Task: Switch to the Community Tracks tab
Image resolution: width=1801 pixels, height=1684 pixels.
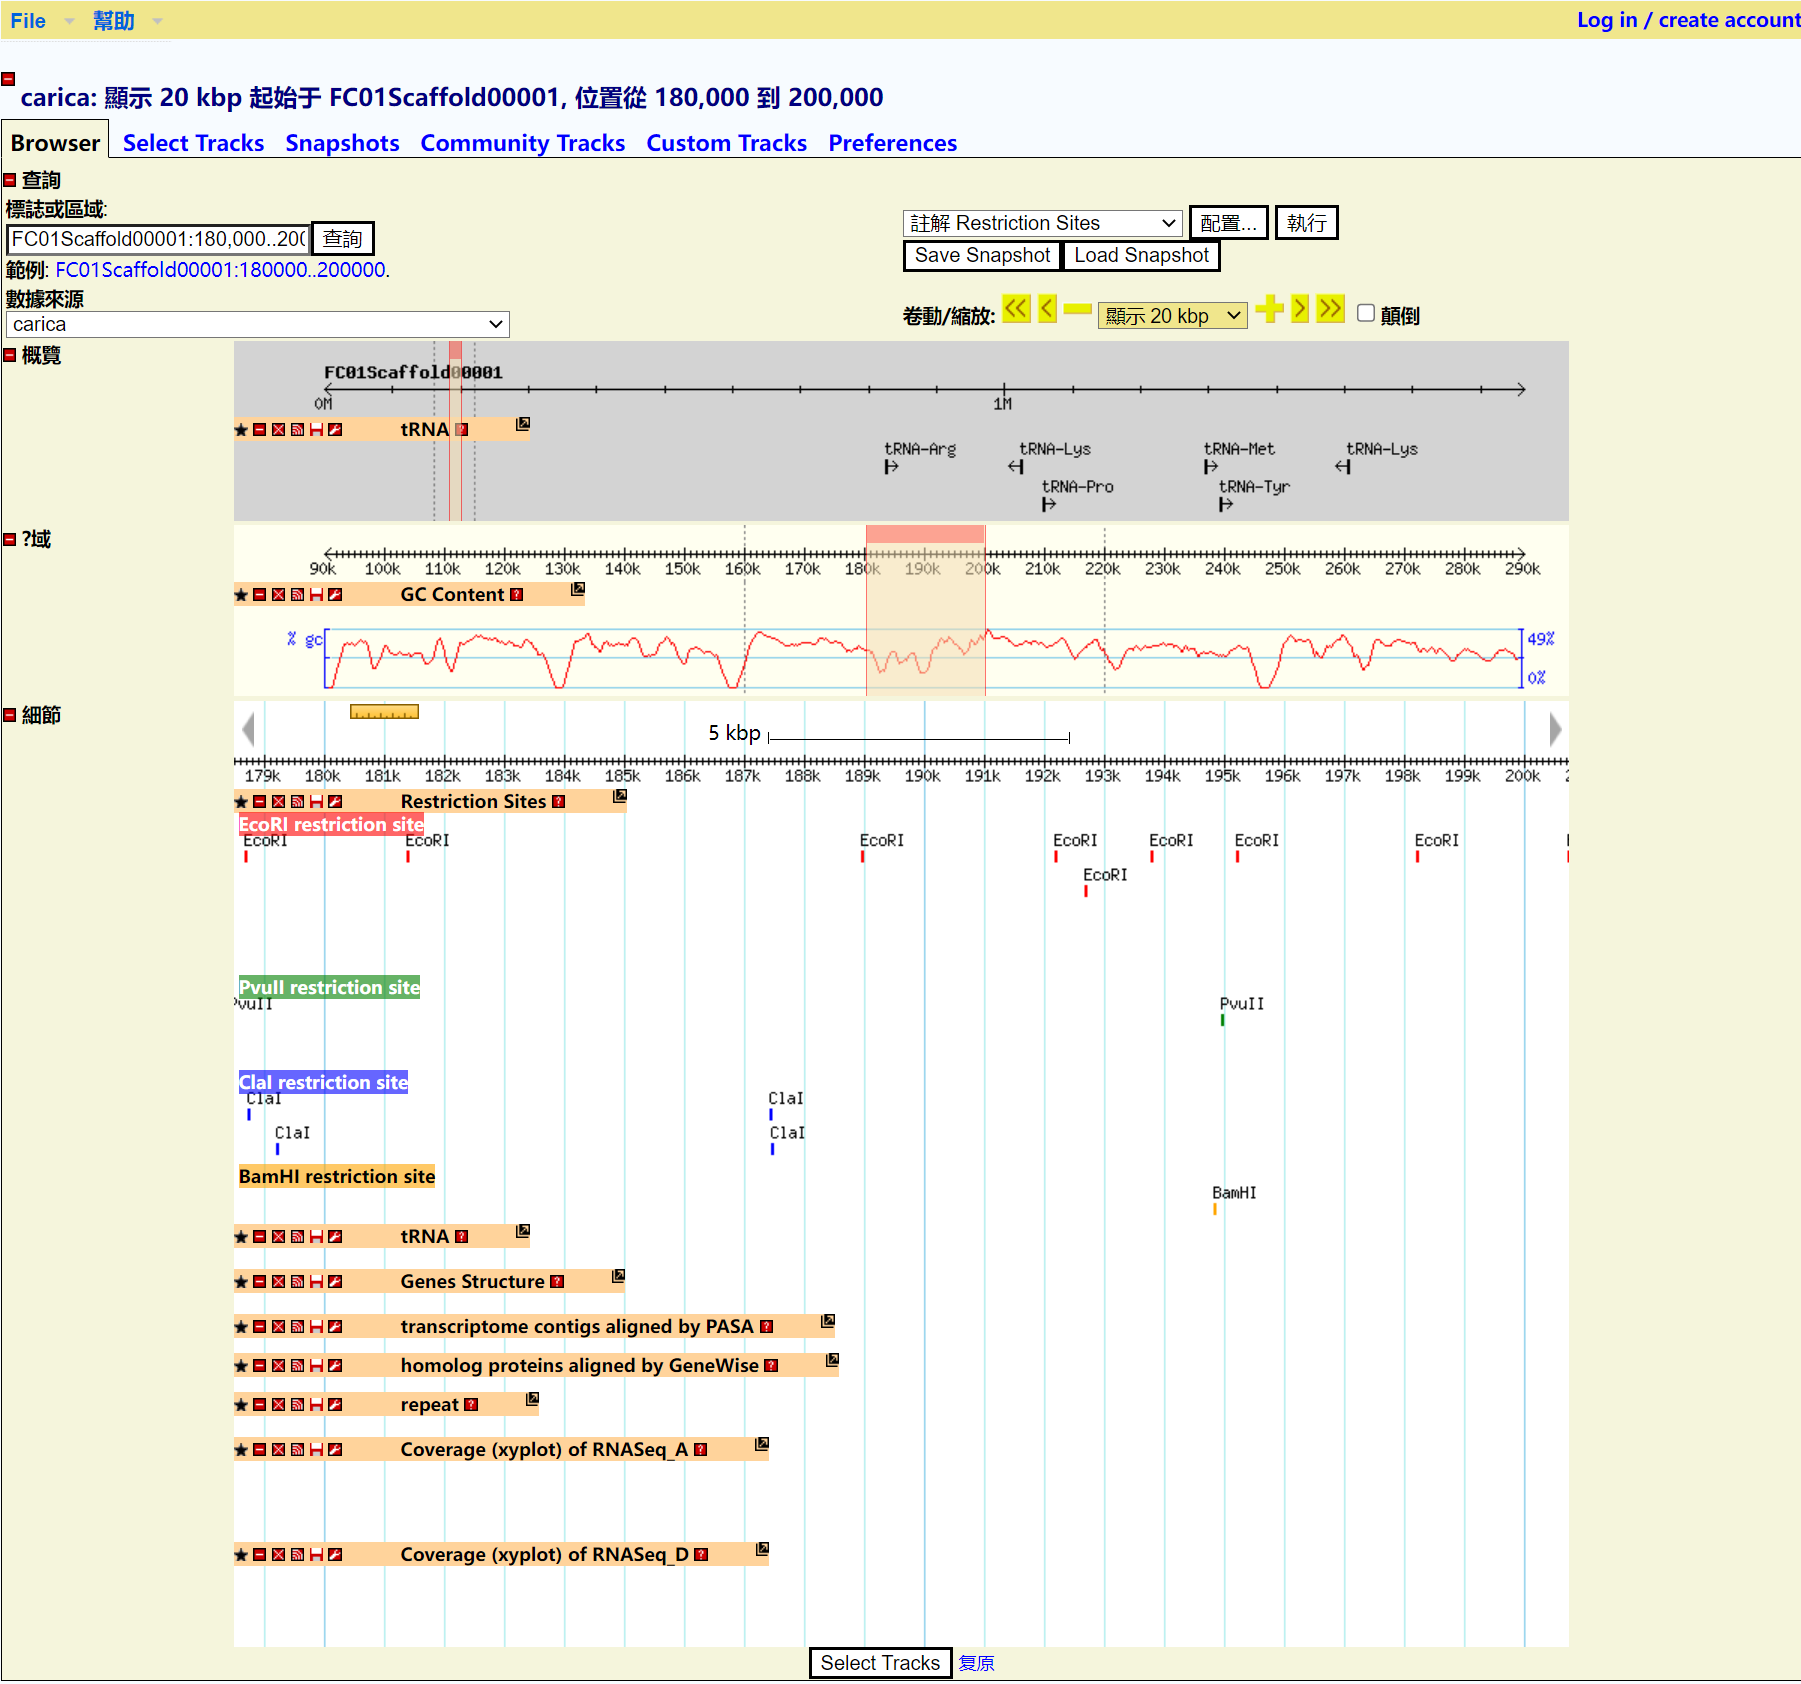Action: point(522,143)
